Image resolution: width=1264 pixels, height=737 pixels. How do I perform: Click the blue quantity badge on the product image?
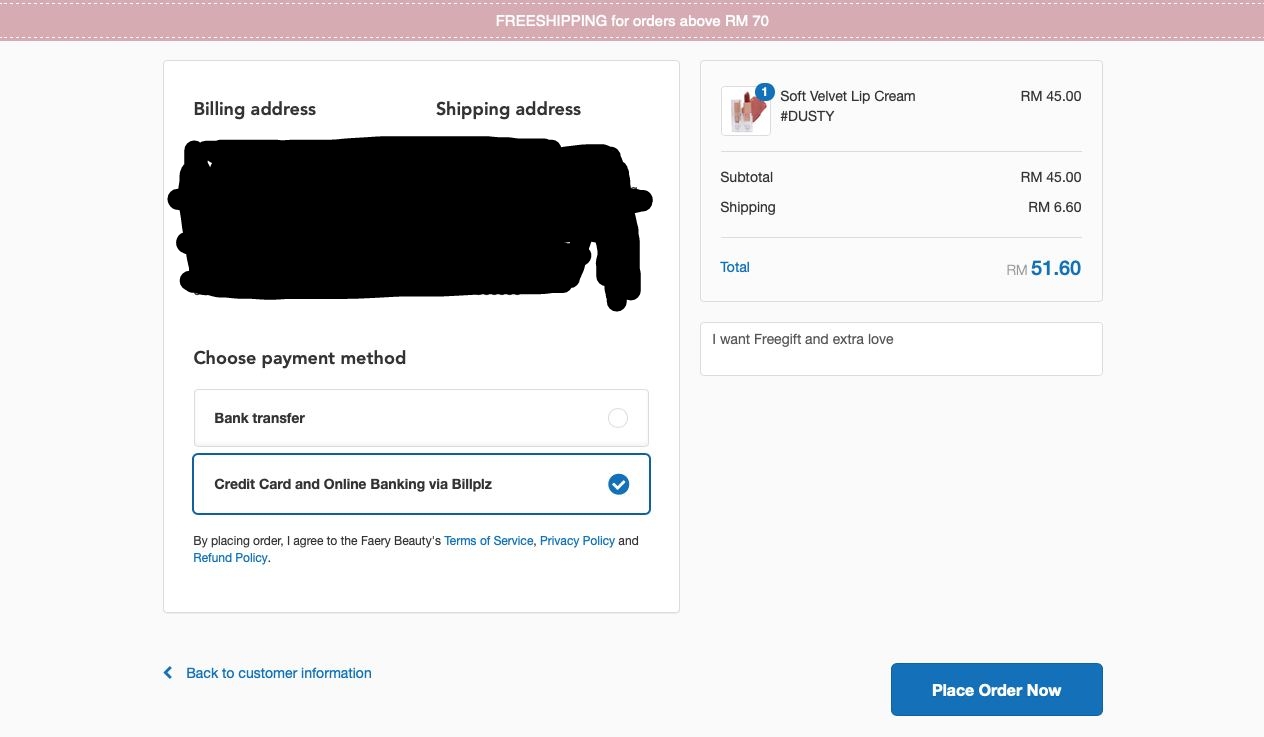(765, 92)
